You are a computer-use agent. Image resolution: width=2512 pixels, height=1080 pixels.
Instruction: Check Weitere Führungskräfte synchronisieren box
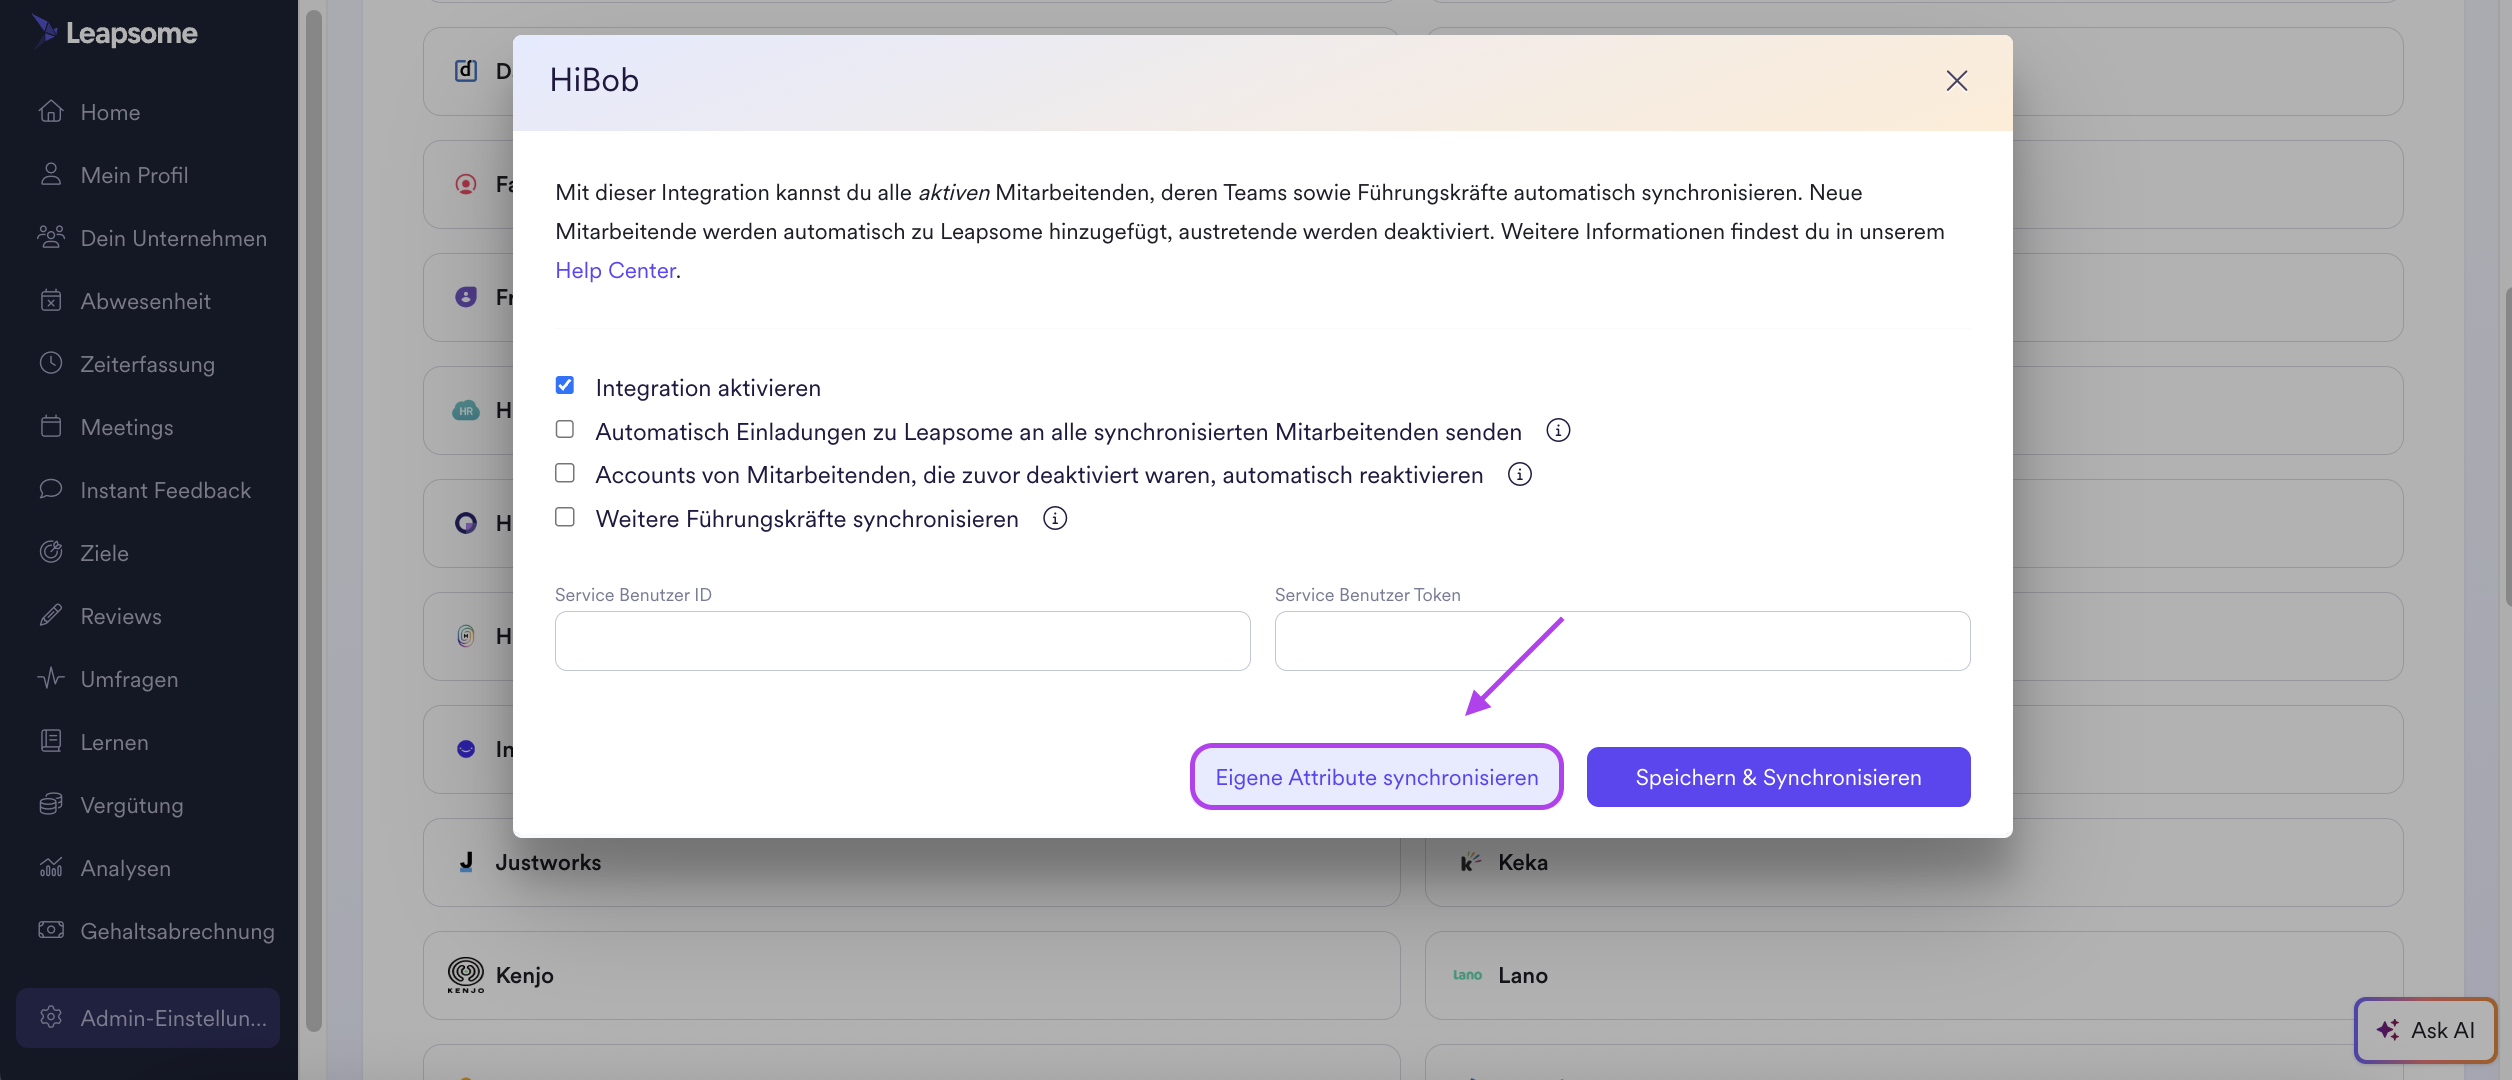click(x=565, y=517)
